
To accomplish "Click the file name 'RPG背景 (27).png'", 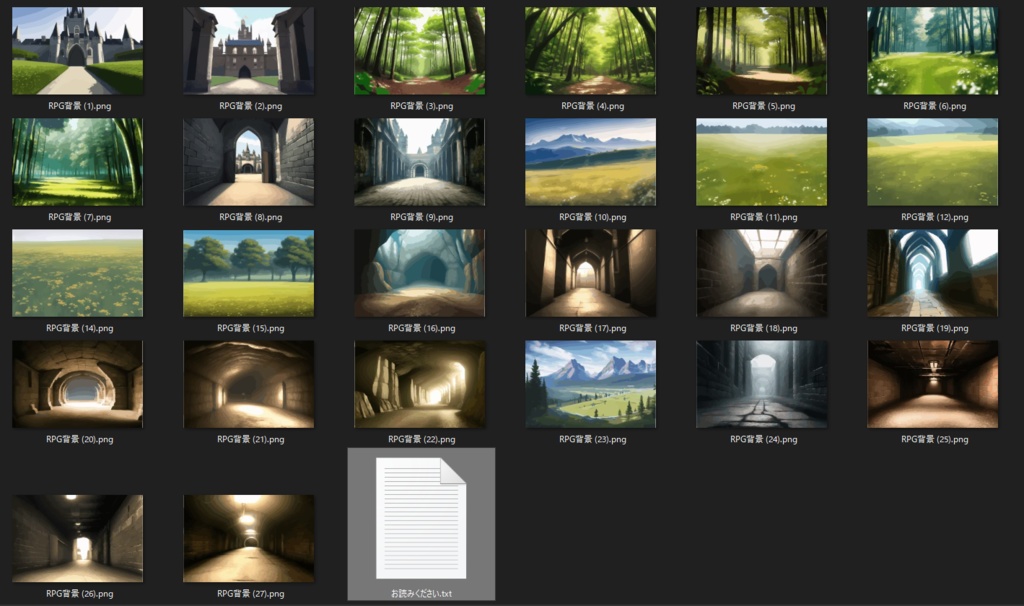I will point(251,594).
